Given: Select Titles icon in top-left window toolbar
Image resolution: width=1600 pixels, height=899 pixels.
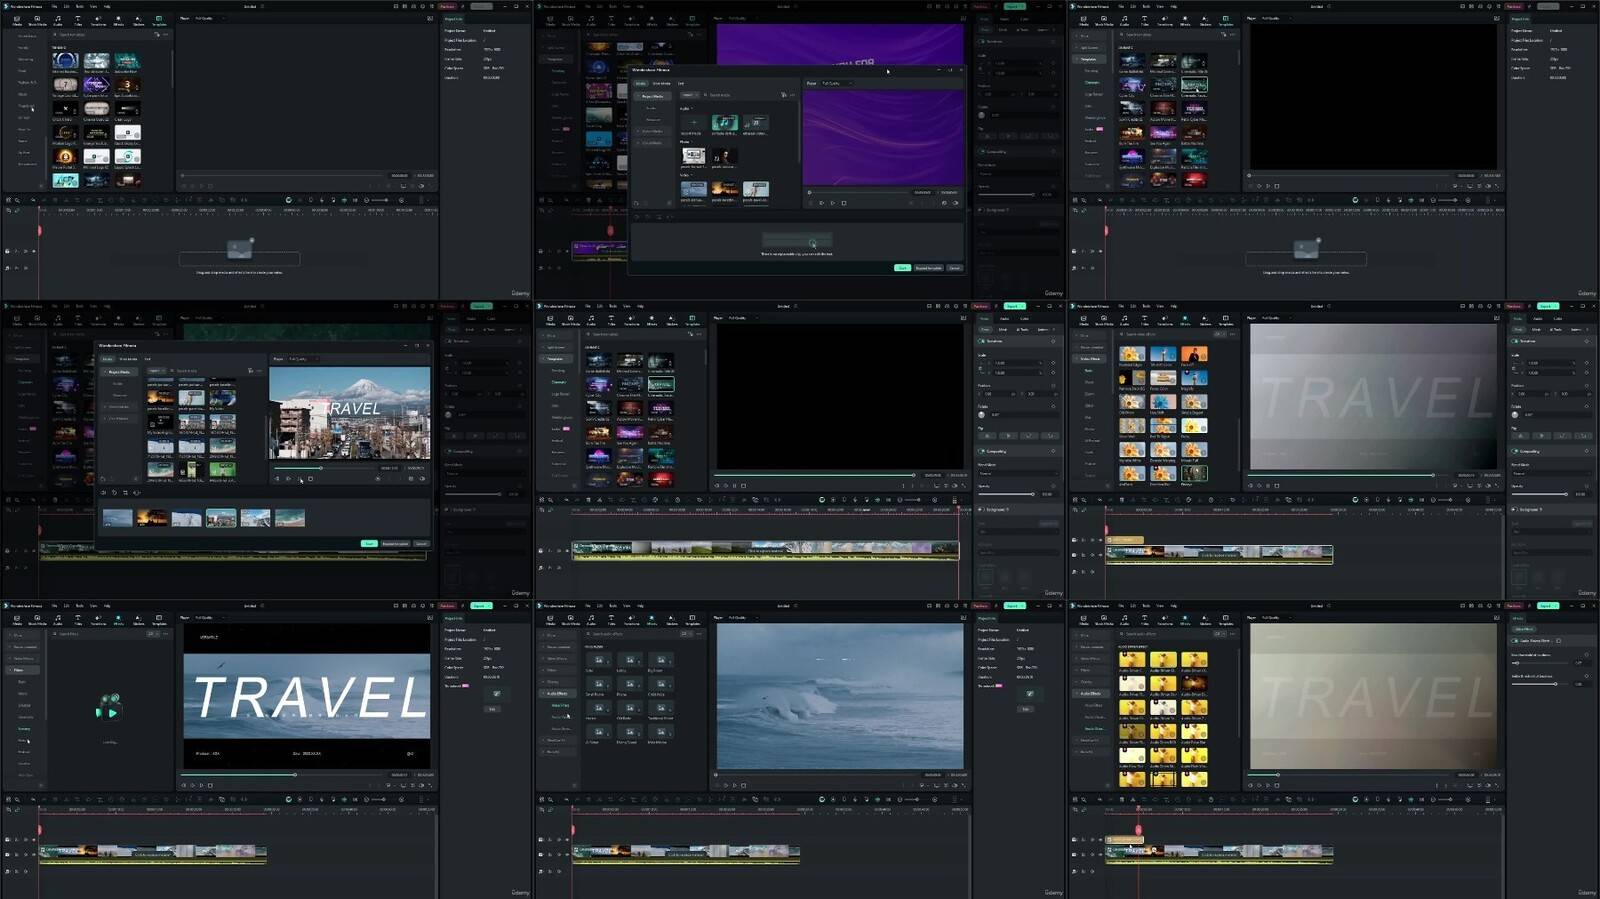Looking at the screenshot, I should pos(78,20).
